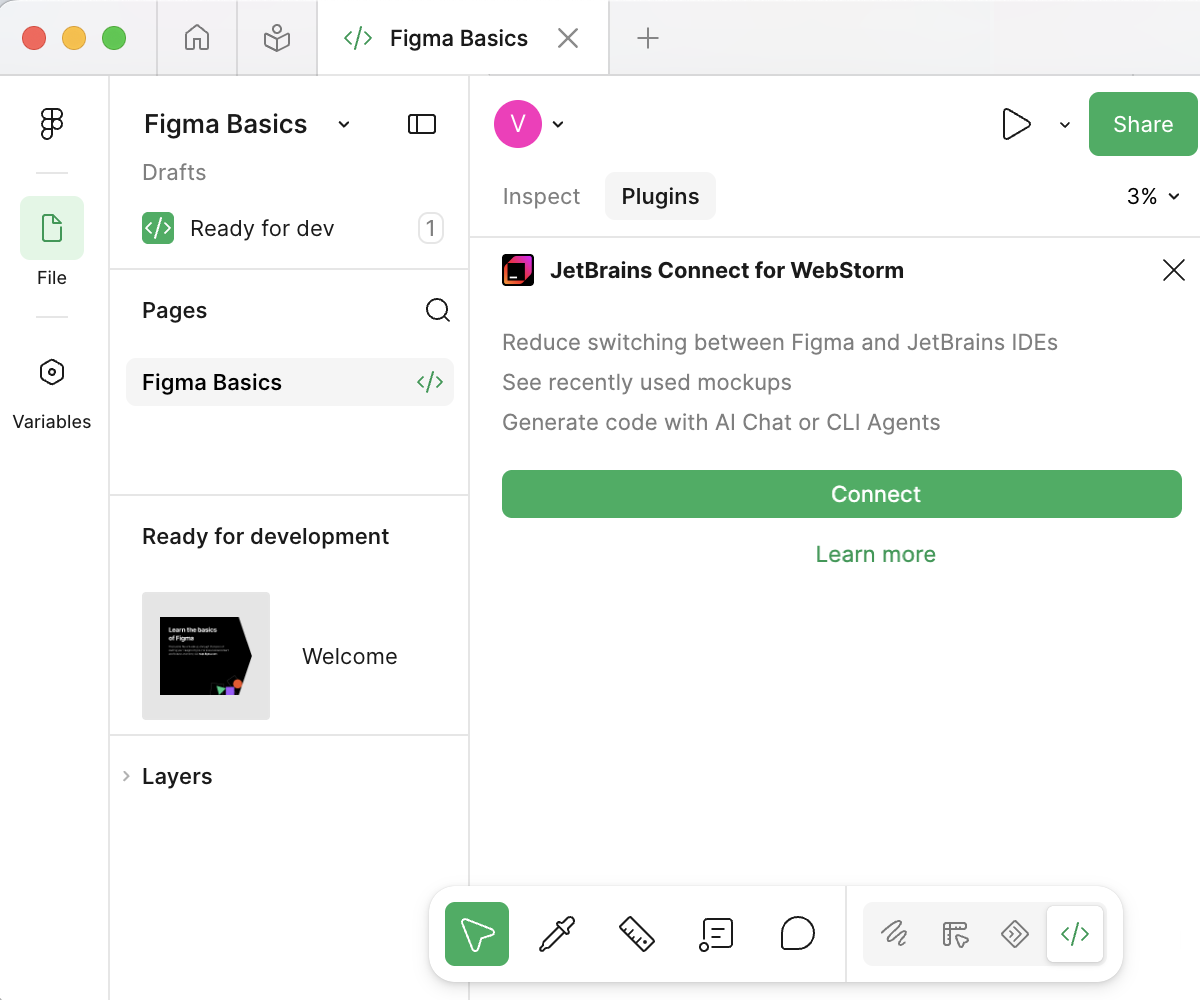Click the Connect button
This screenshot has height=1000, width=1200.
(842, 494)
